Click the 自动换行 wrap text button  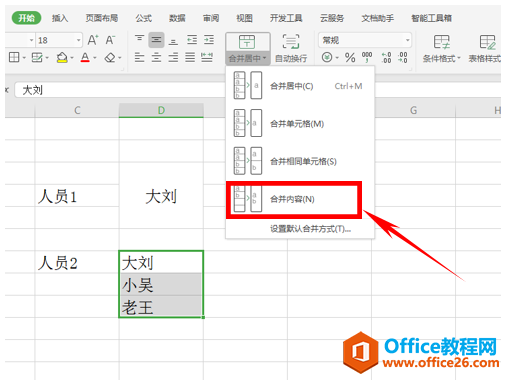(x=291, y=49)
